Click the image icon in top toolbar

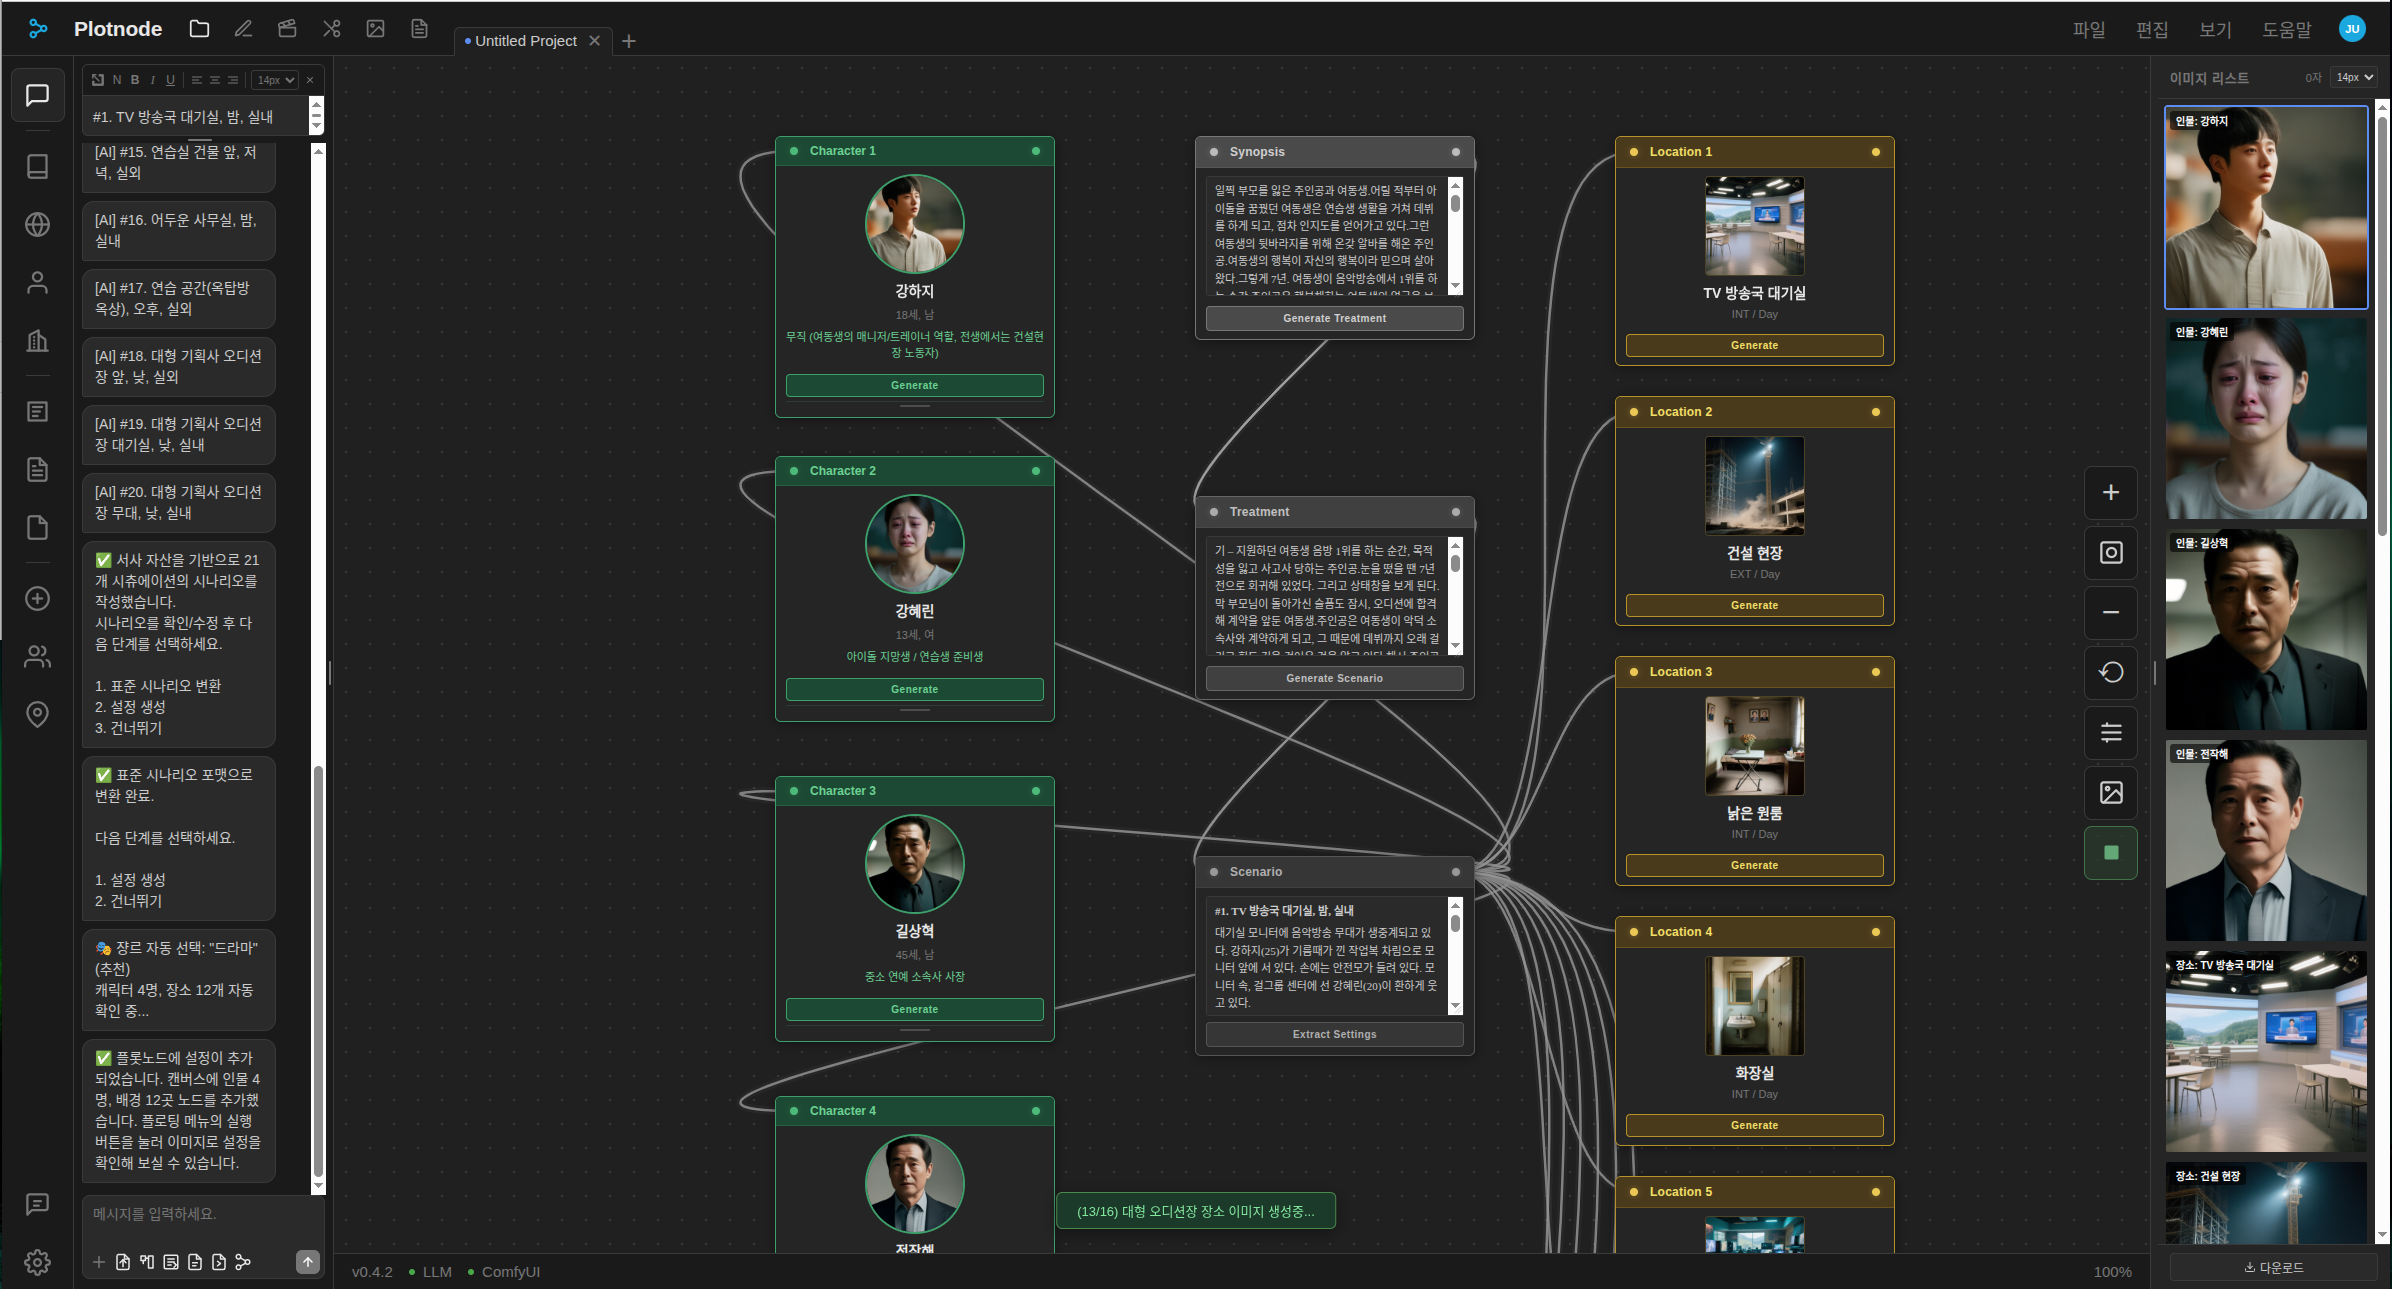pos(375,29)
